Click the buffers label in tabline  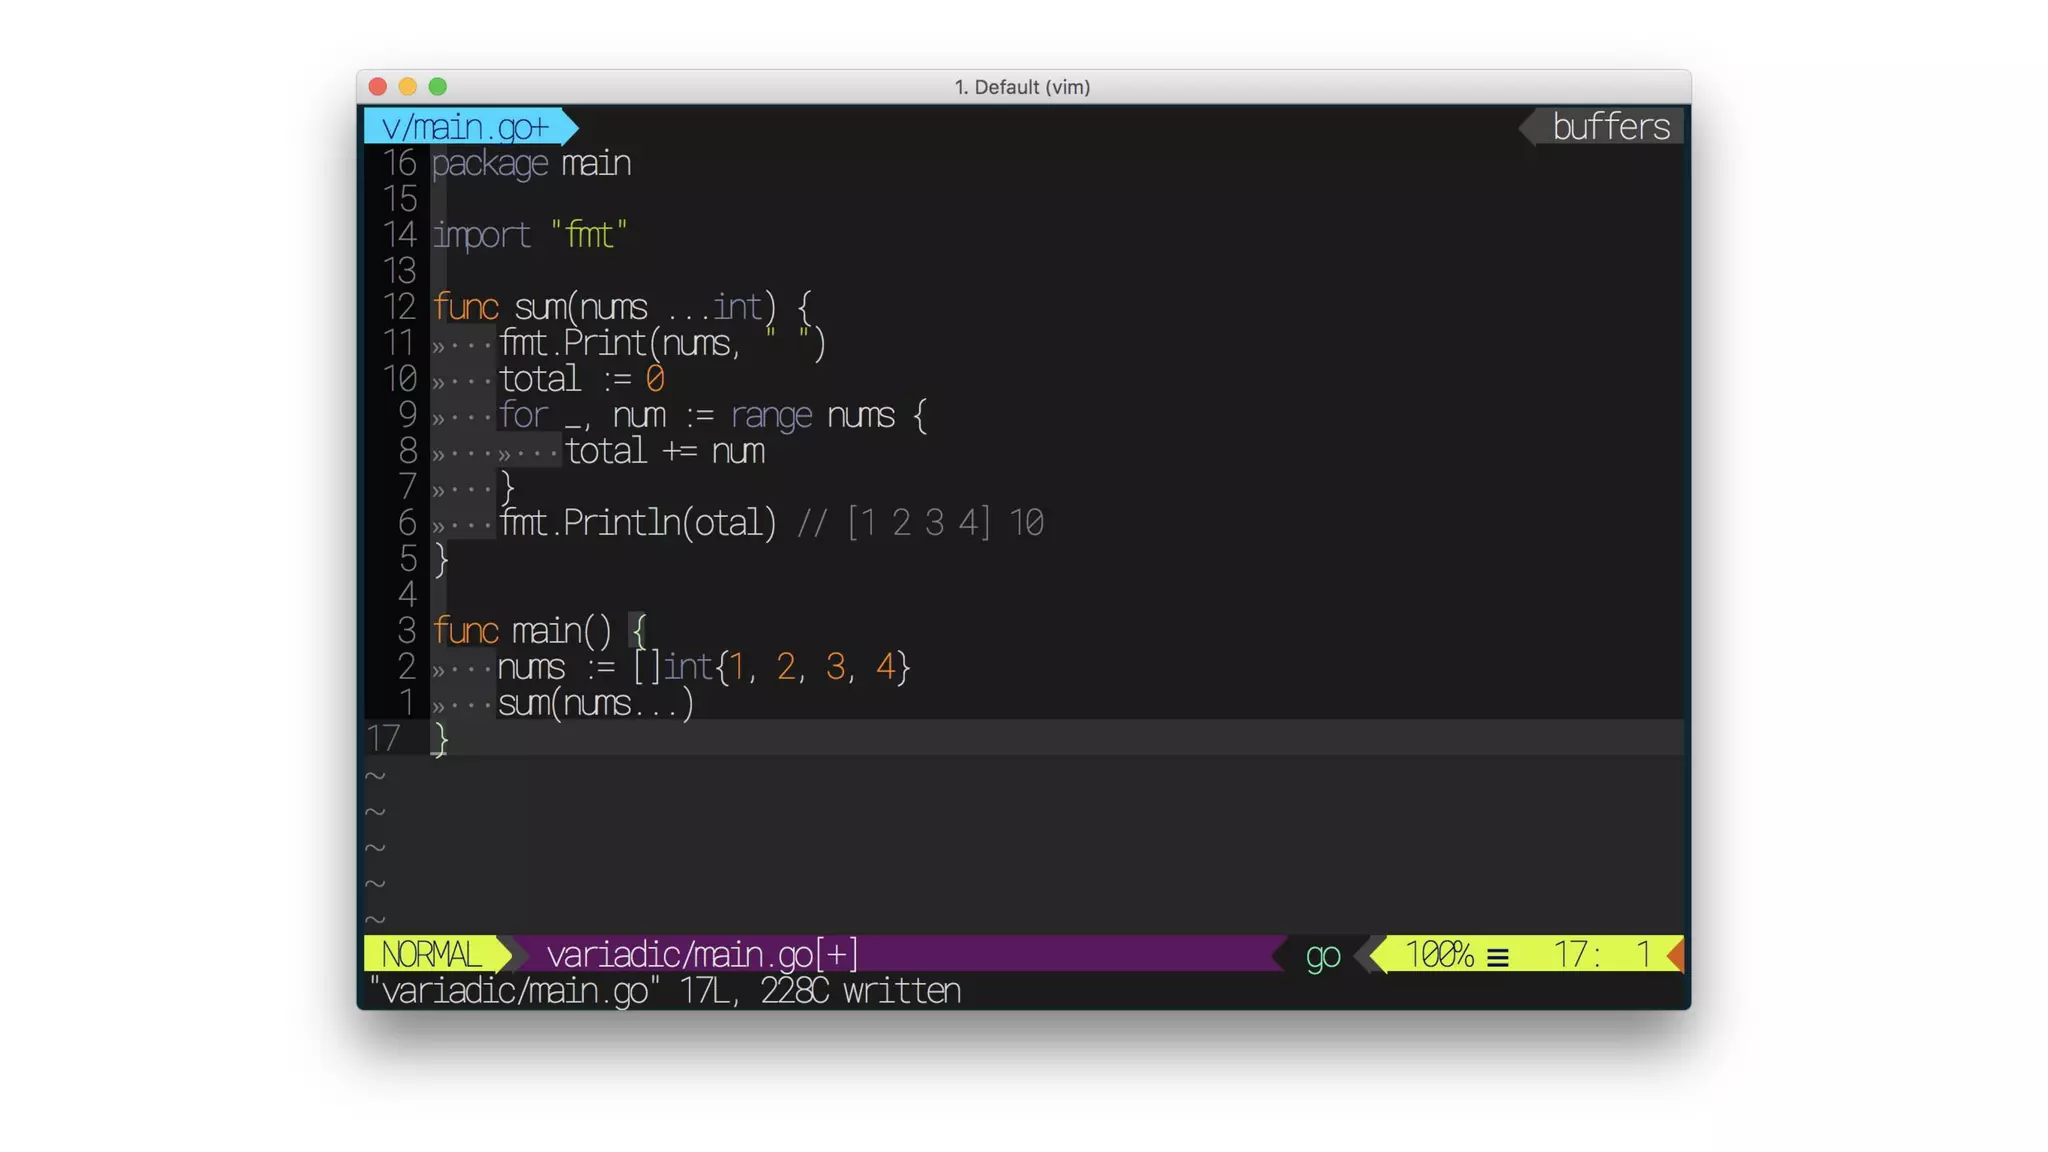1610,127
